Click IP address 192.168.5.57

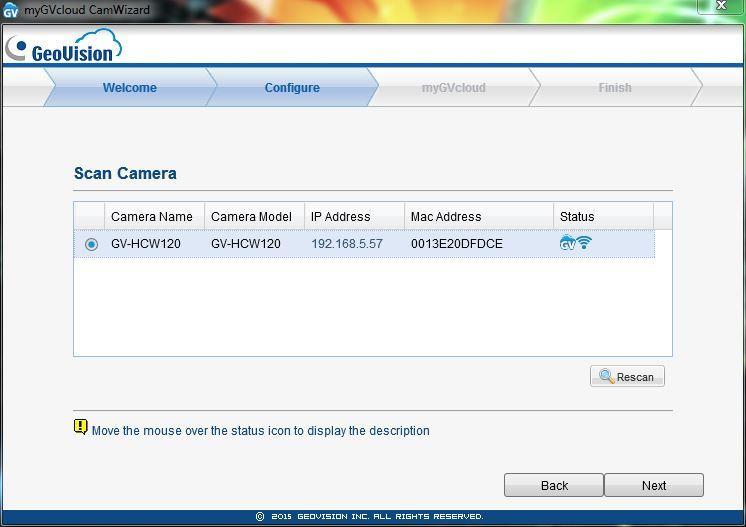347,244
